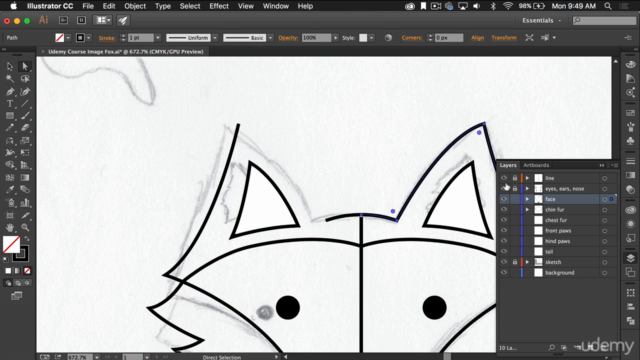Click the Adobe Stock search field

click(x=604, y=20)
